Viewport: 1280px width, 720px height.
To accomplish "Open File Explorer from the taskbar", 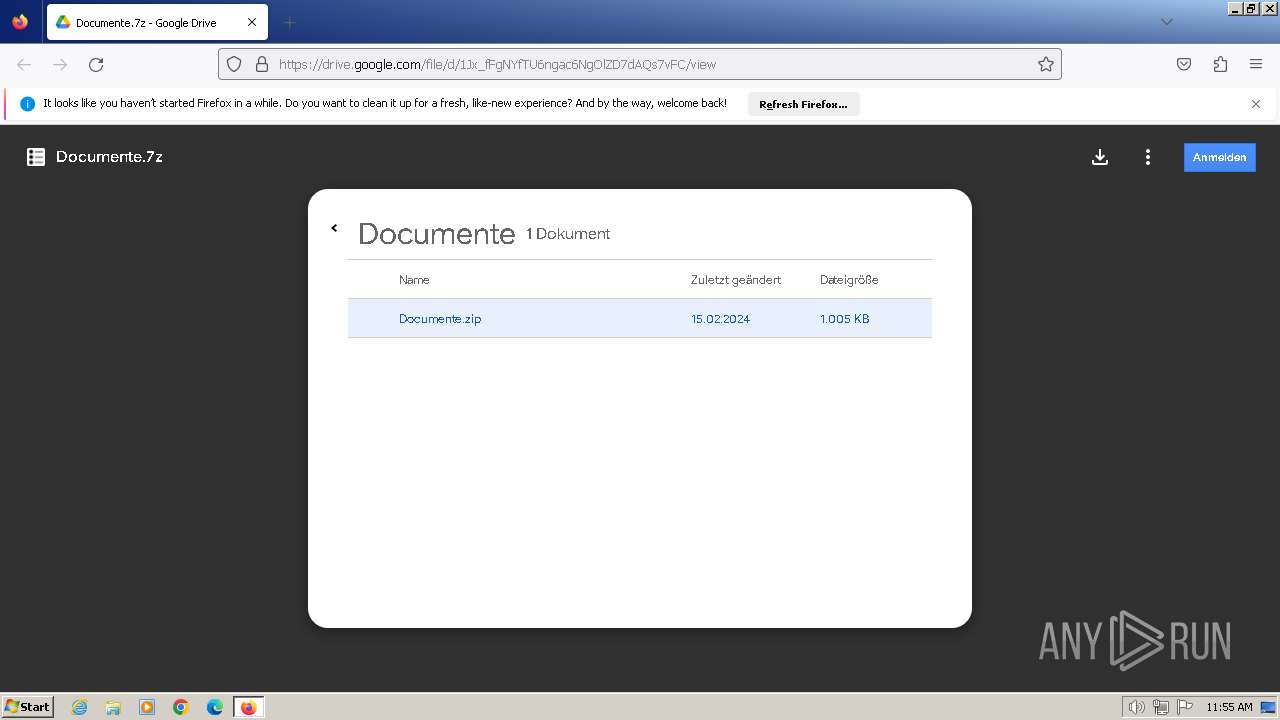I will coord(113,707).
